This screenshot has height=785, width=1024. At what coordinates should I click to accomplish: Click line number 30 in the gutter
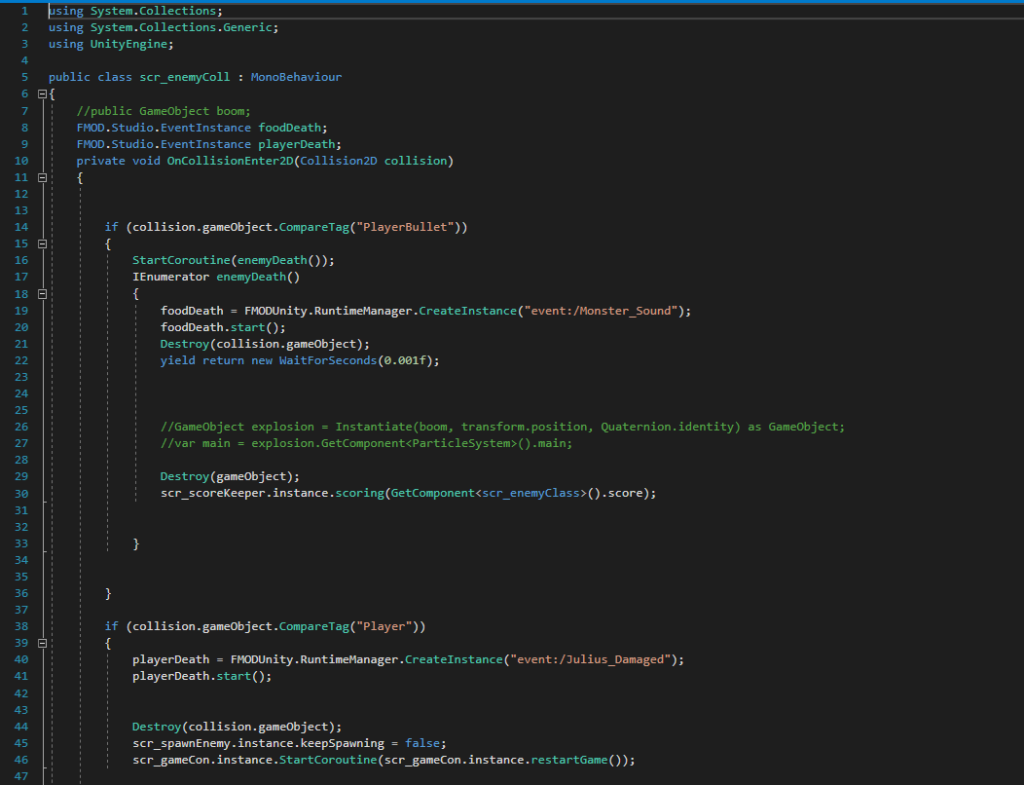click(22, 493)
